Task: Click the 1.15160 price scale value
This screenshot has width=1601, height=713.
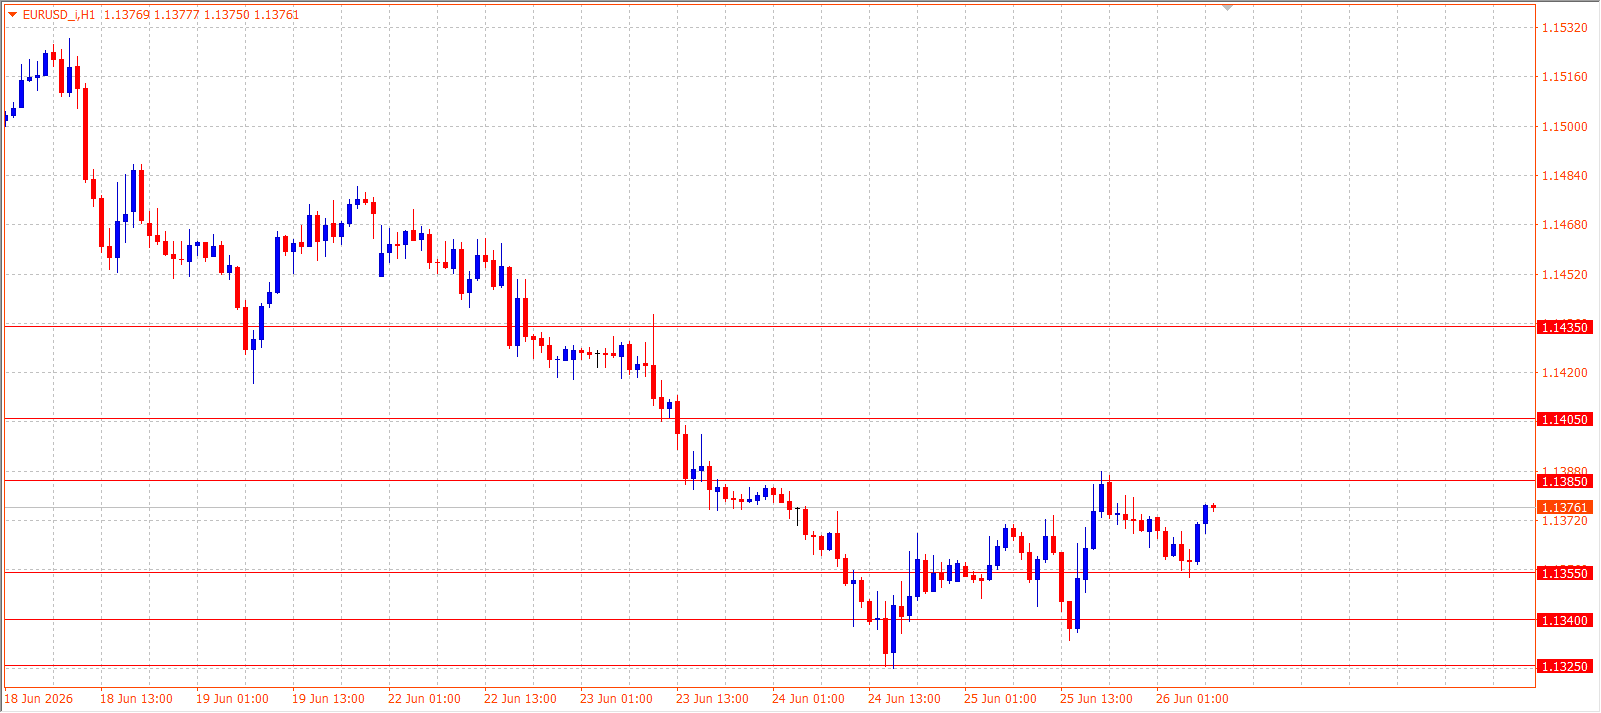Action: coord(1565,77)
